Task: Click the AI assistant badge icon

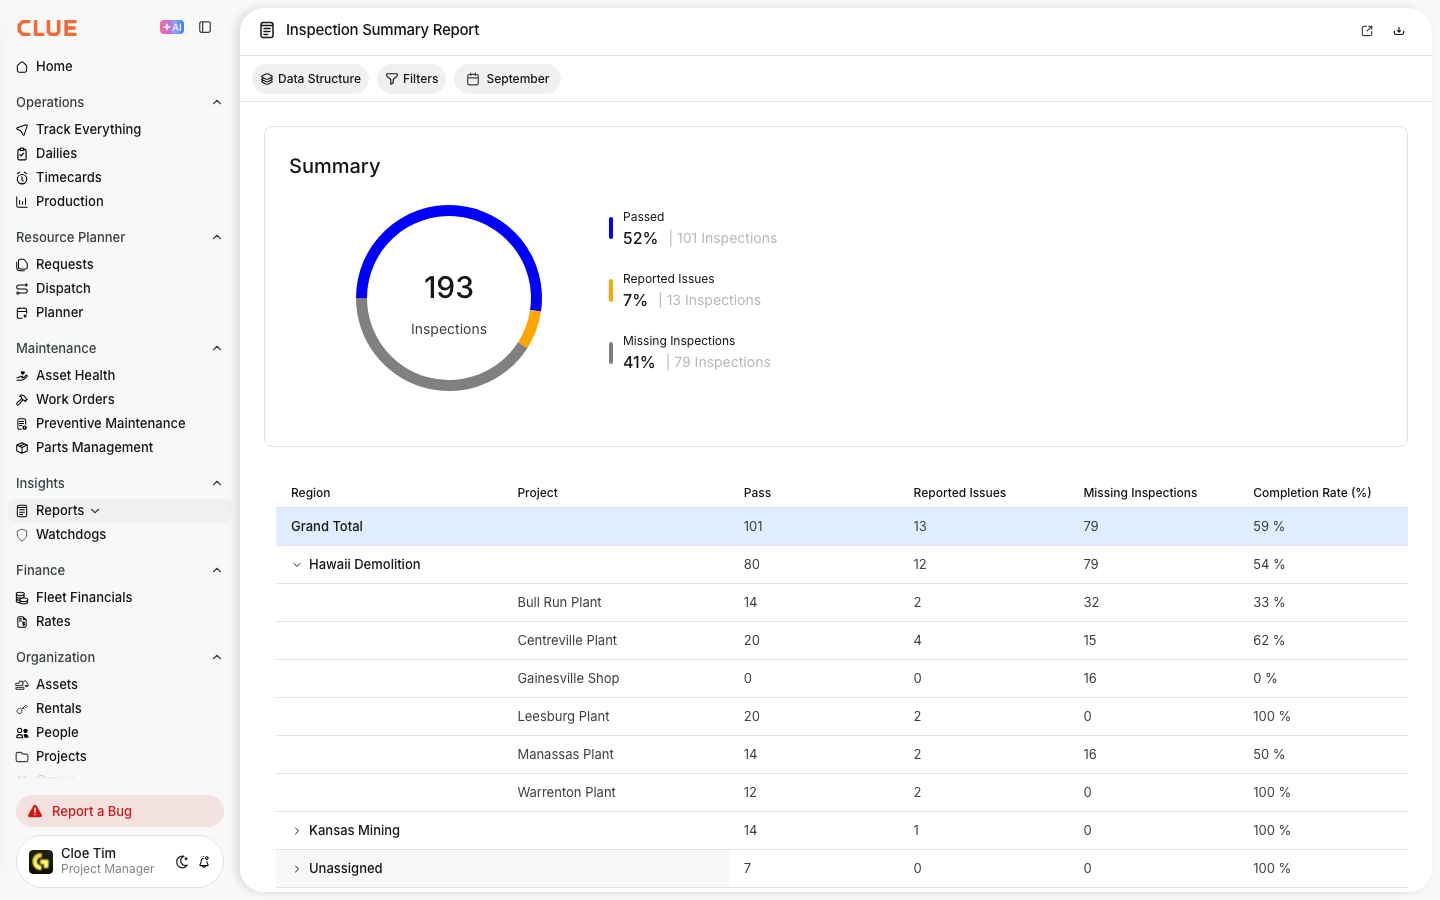Action: 172,28
